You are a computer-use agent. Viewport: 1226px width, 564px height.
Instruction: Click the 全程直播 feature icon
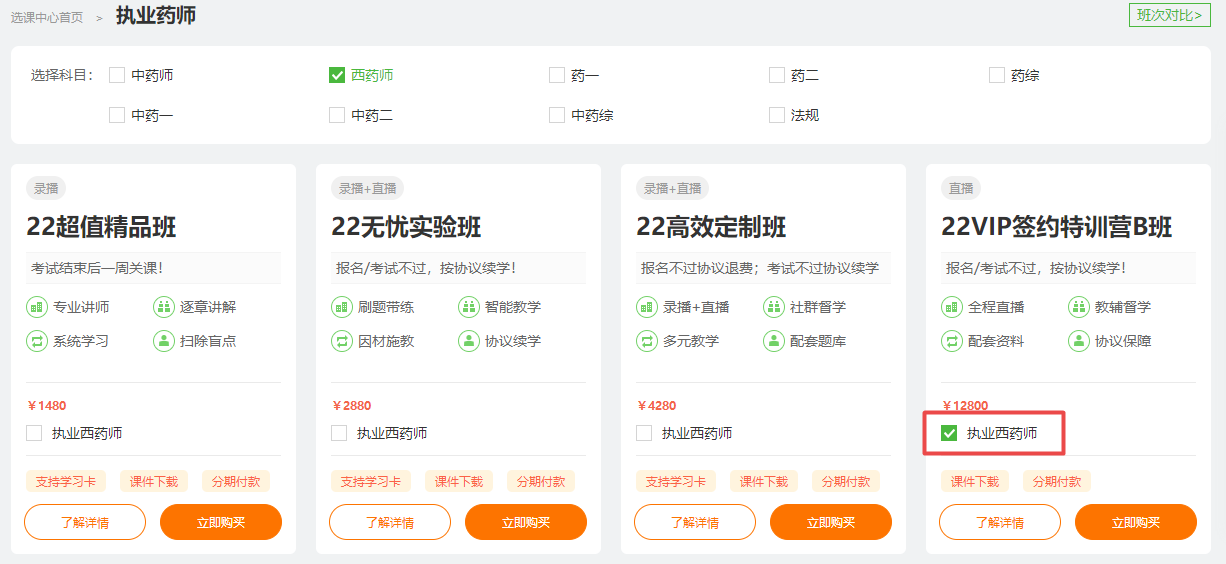point(952,307)
